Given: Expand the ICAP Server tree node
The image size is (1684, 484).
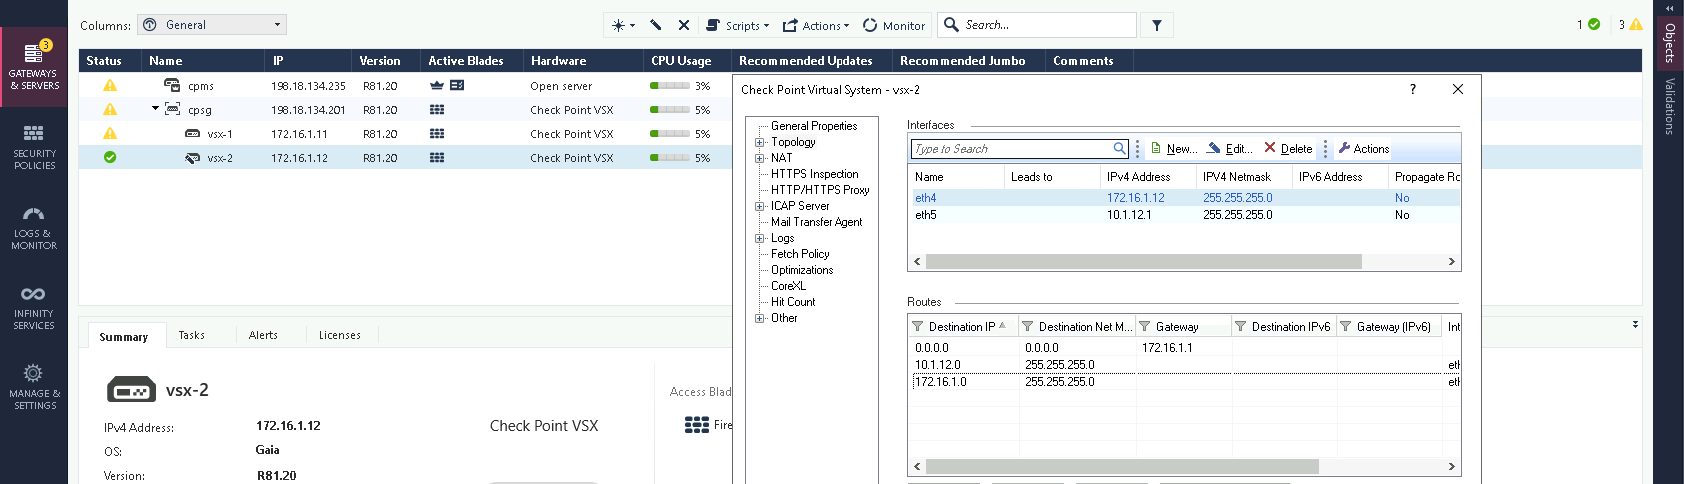Looking at the screenshot, I should (x=760, y=206).
